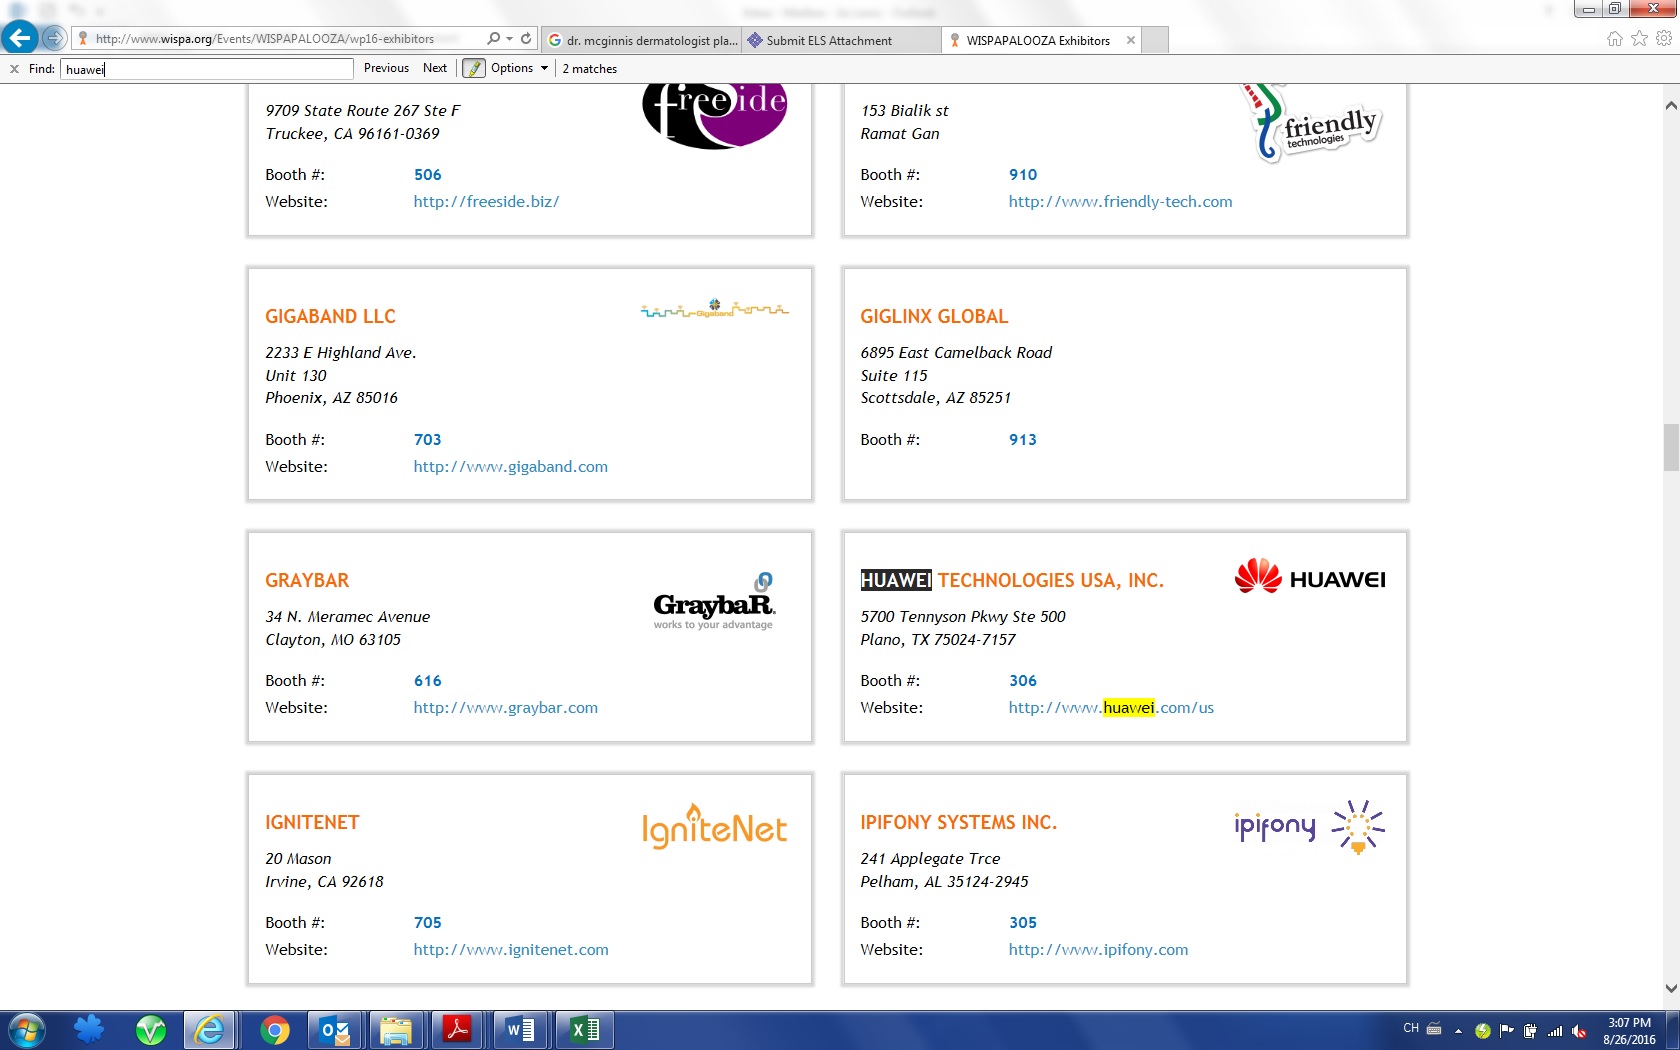The width and height of the screenshot is (1680, 1050).
Task: Open Windows Explorer folder in the taskbar
Action: 396,1030
